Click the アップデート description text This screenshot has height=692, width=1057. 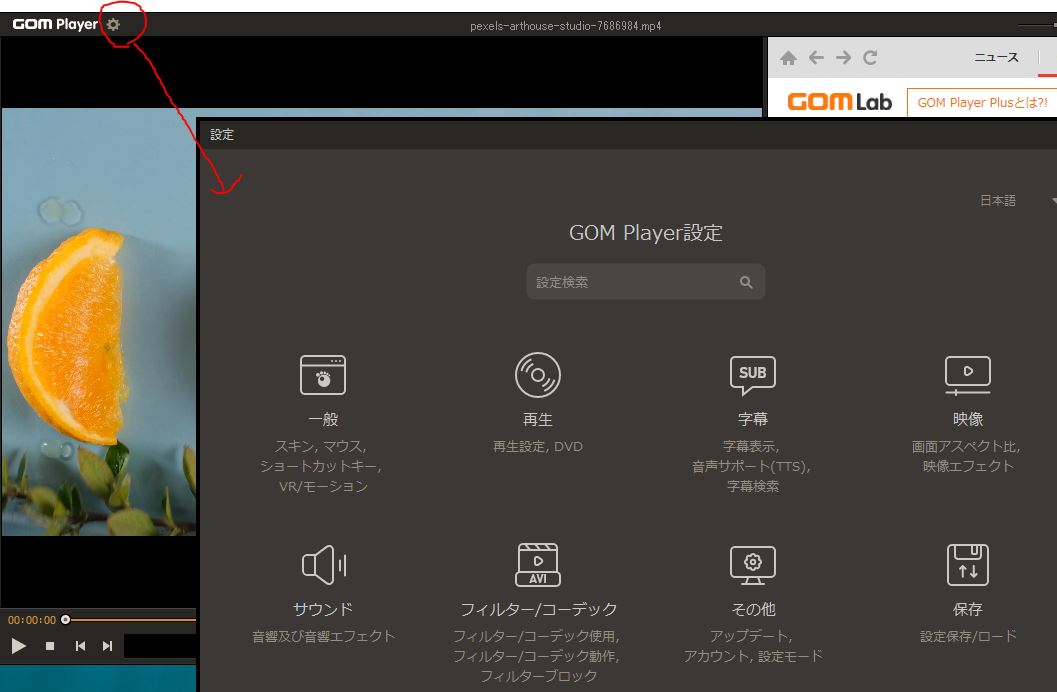750,636
